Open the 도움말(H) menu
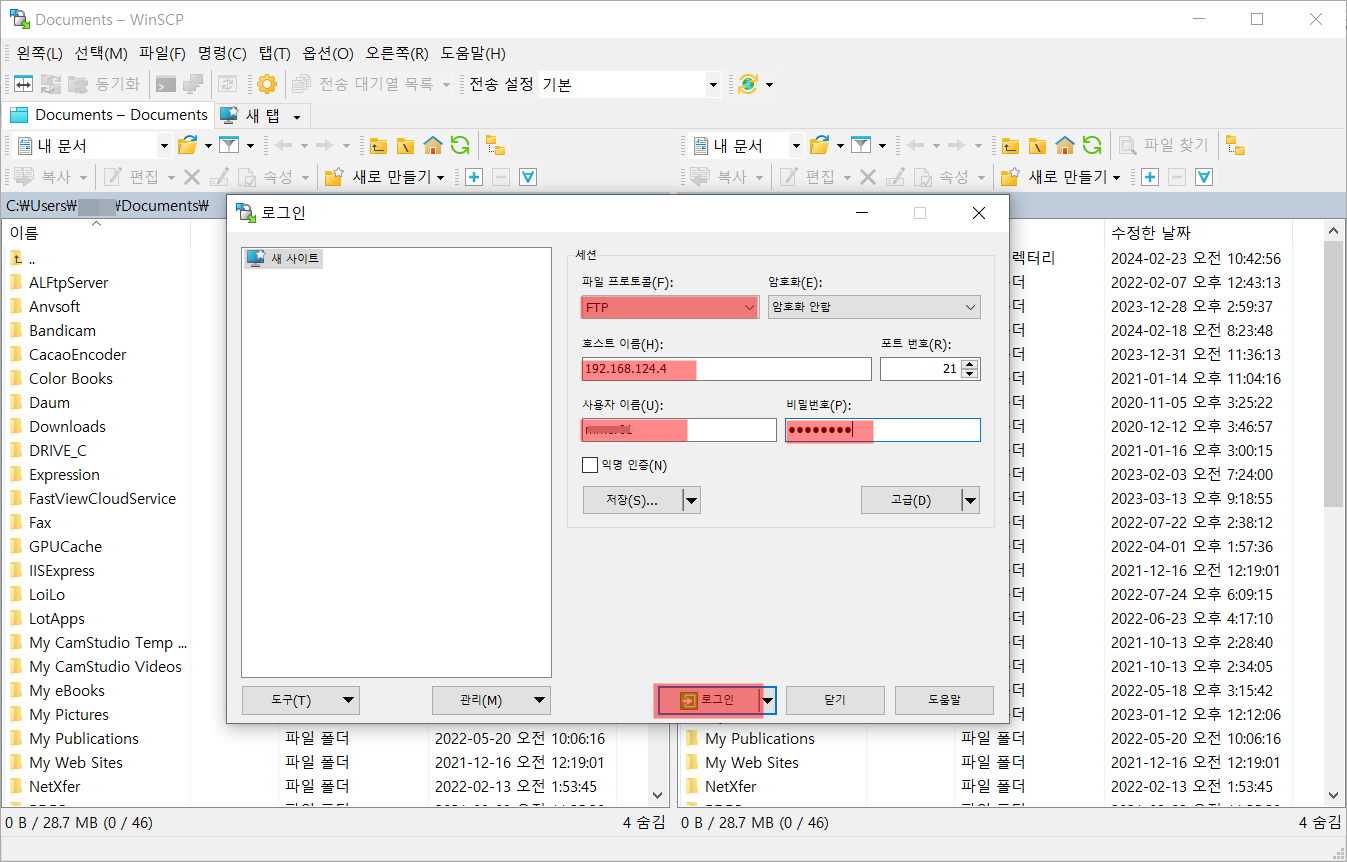 click(x=473, y=53)
